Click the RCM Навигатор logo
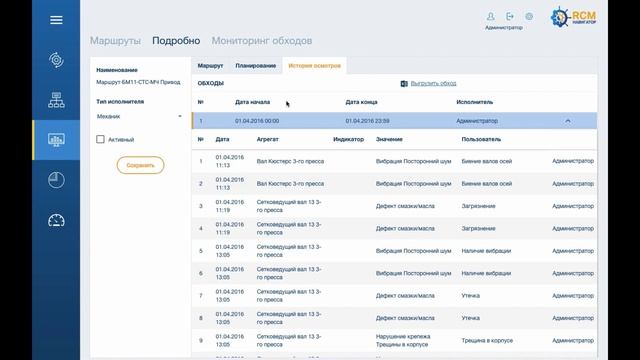This screenshot has height=360, width=640. click(573, 18)
